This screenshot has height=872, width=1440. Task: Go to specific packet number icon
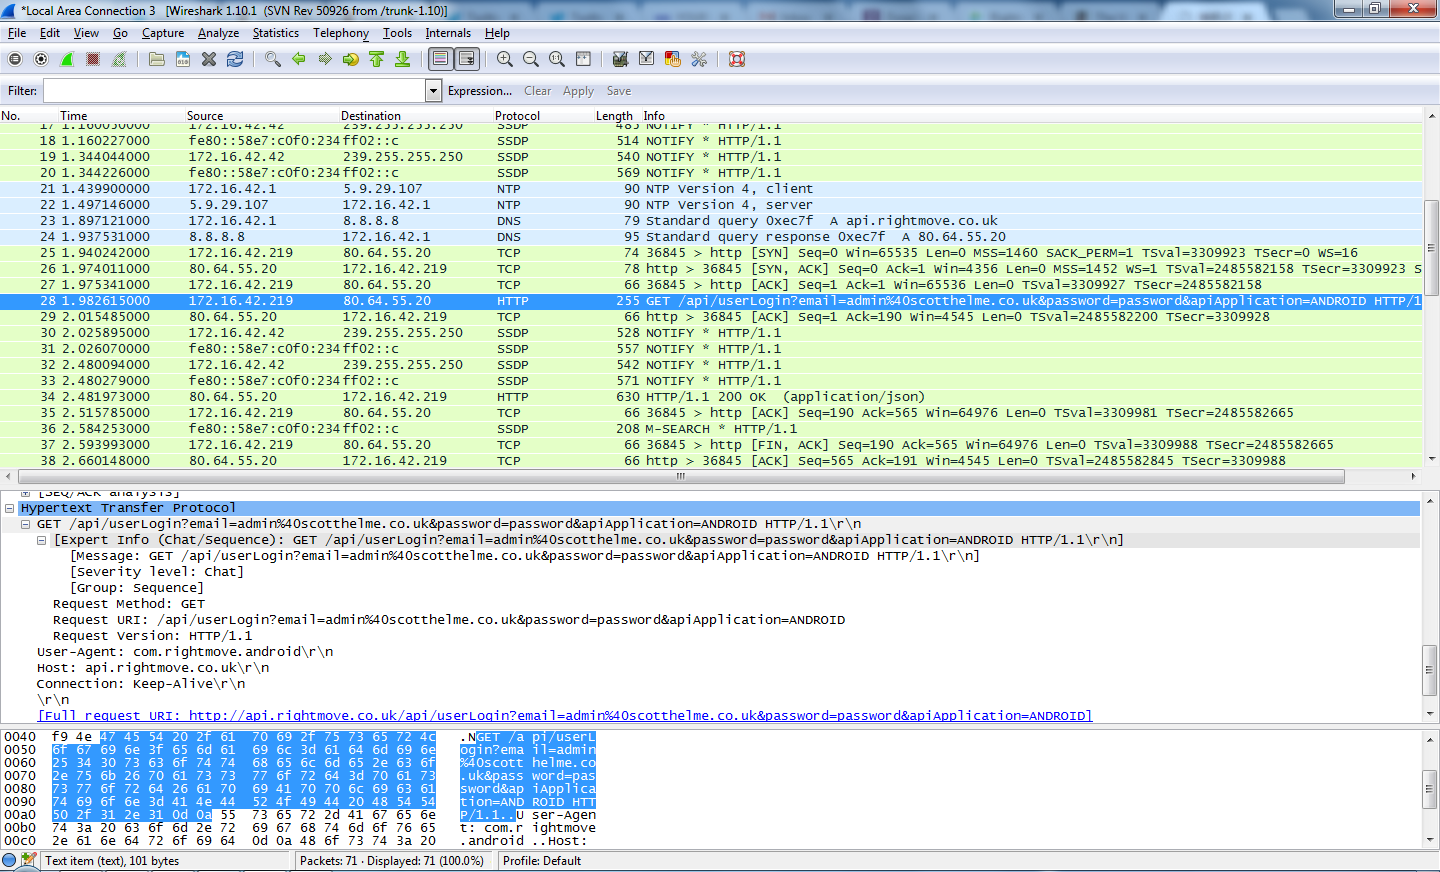351,60
